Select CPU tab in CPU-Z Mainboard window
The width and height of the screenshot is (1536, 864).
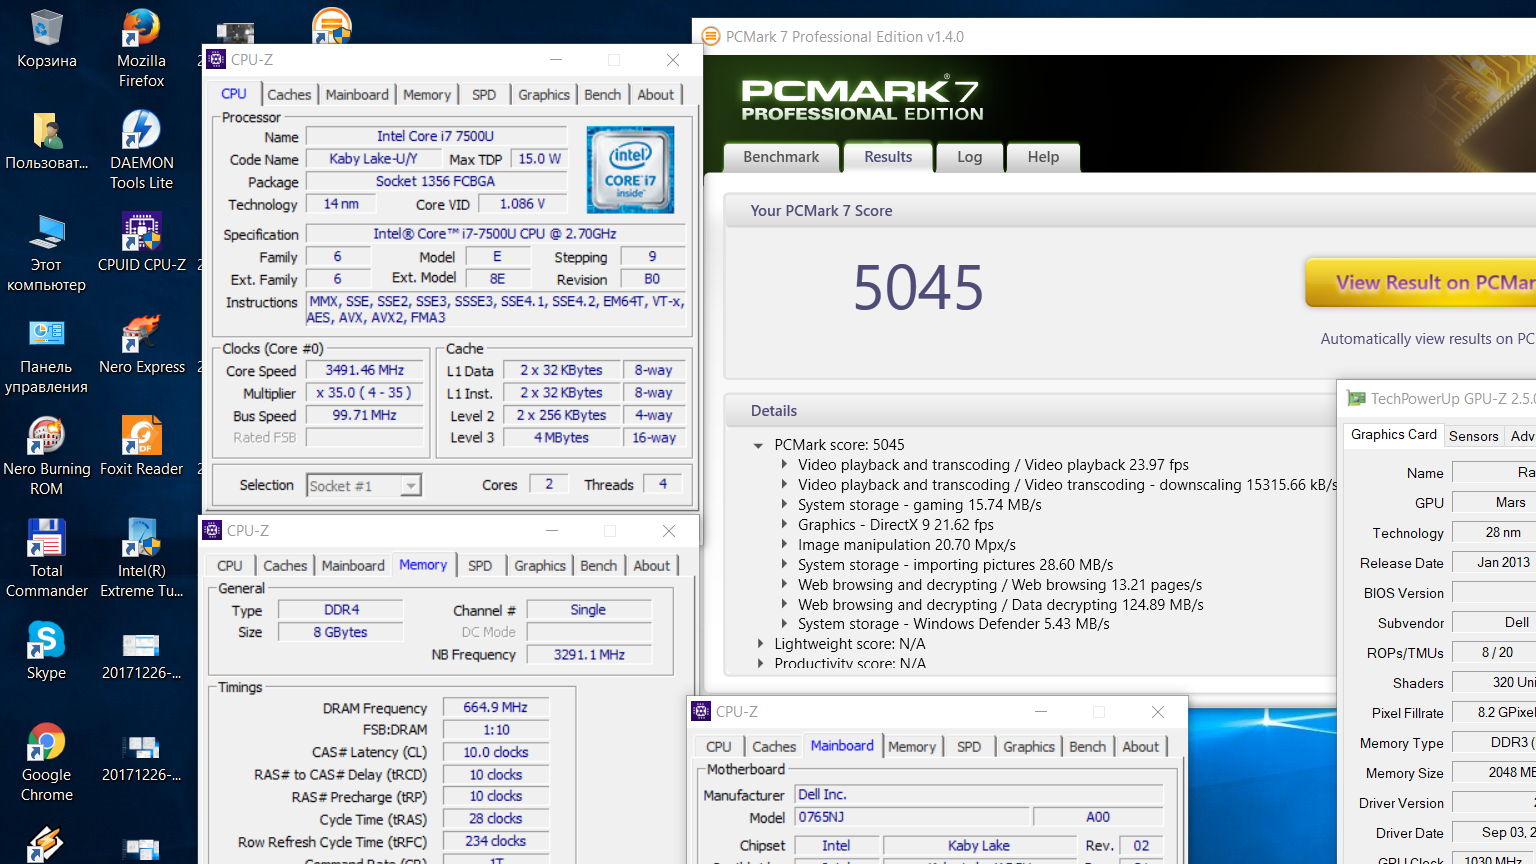tap(719, 747)
